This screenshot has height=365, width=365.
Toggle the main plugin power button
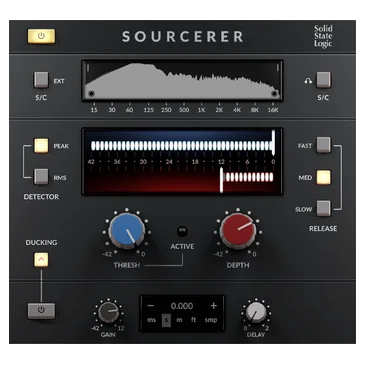coord(41,36)
